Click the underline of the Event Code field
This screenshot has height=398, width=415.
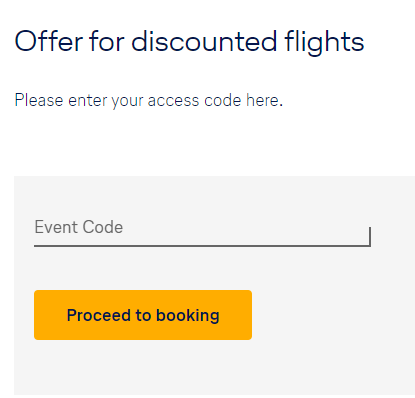coord(202,246)
